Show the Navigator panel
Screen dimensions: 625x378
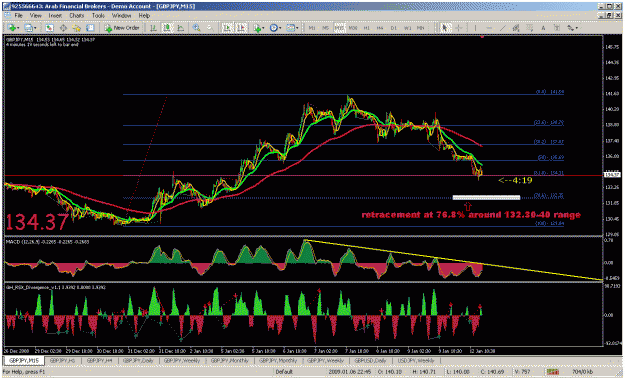[x=77, y=28]
